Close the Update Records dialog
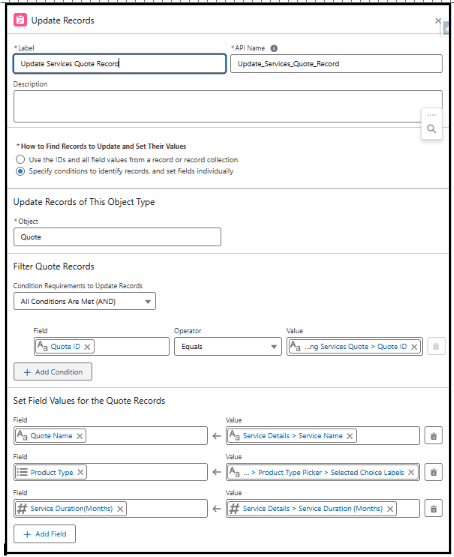 (x=438, y=21)
